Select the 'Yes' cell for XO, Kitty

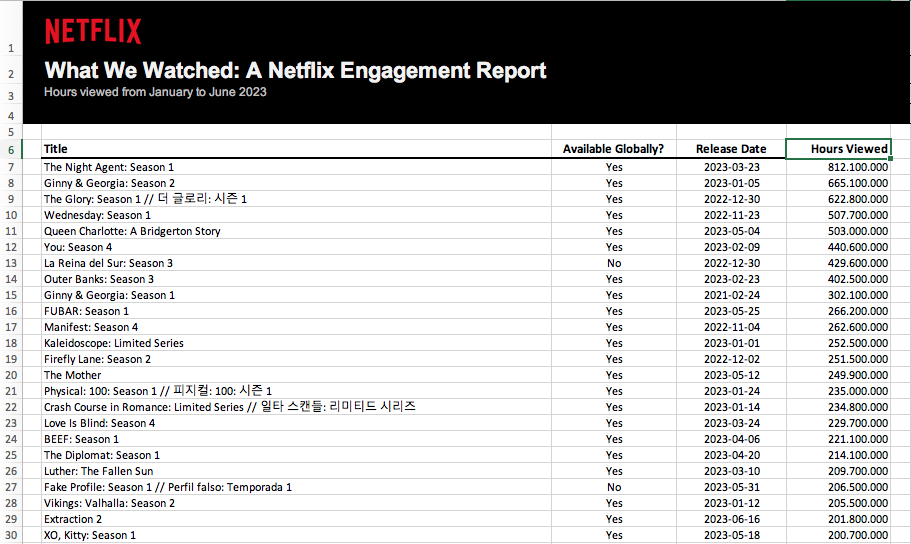tap(614, 535)
